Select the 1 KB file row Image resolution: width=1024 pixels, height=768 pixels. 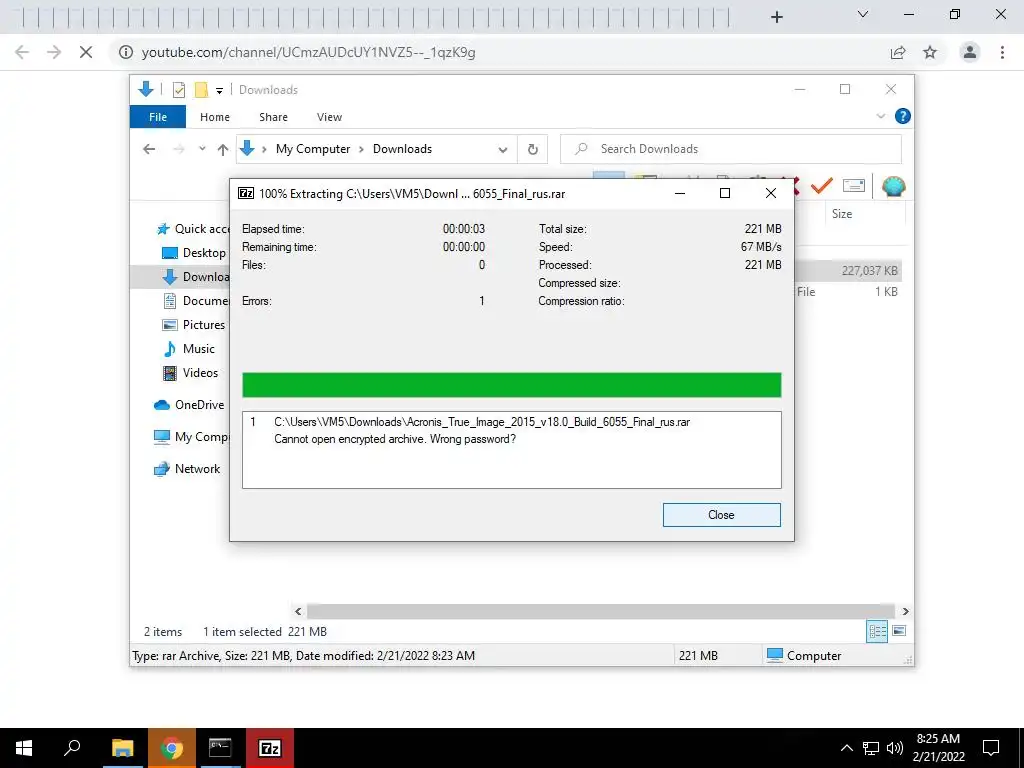(848, 292)
